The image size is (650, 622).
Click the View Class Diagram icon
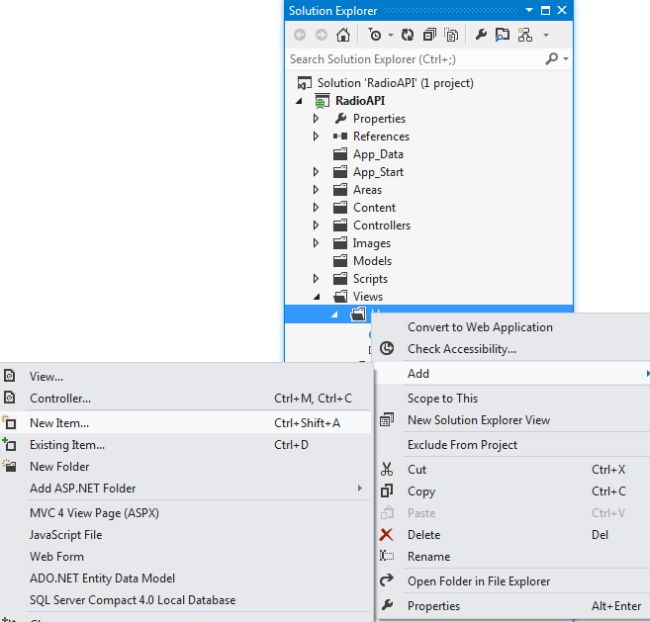(x=525, y=35)
